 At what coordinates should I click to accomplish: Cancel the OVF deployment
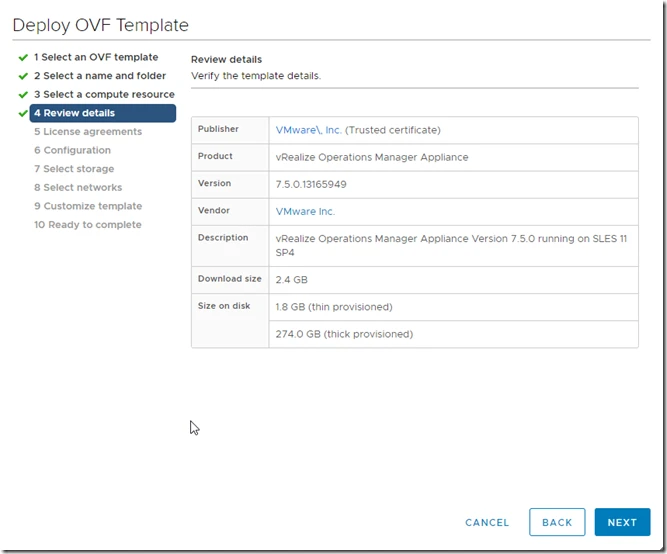pyautogui.click(x=487, y=522)
